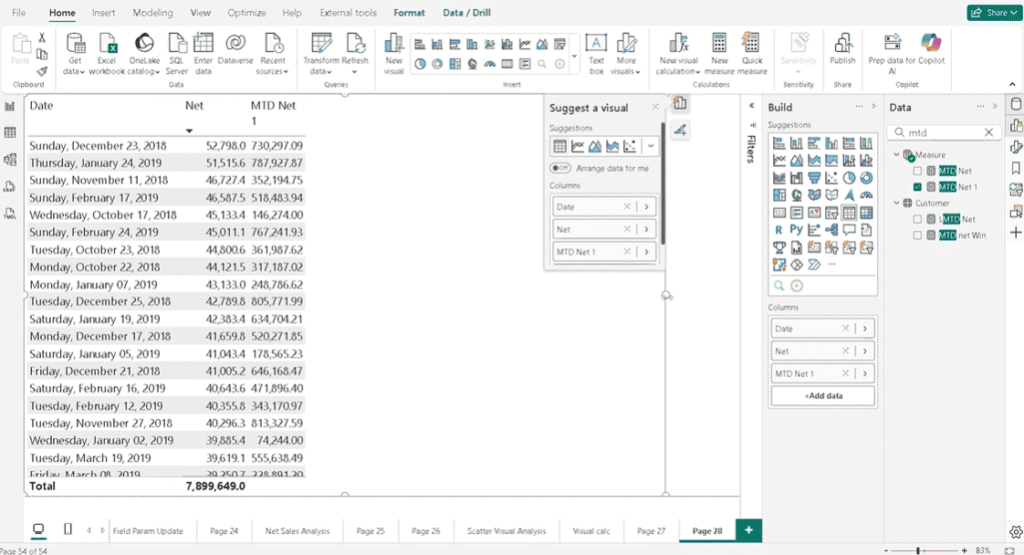Uncheck the MTD Net 1 checkbox
The height and width of the screenshot is (555, 1024).
[x=918, y=187]
